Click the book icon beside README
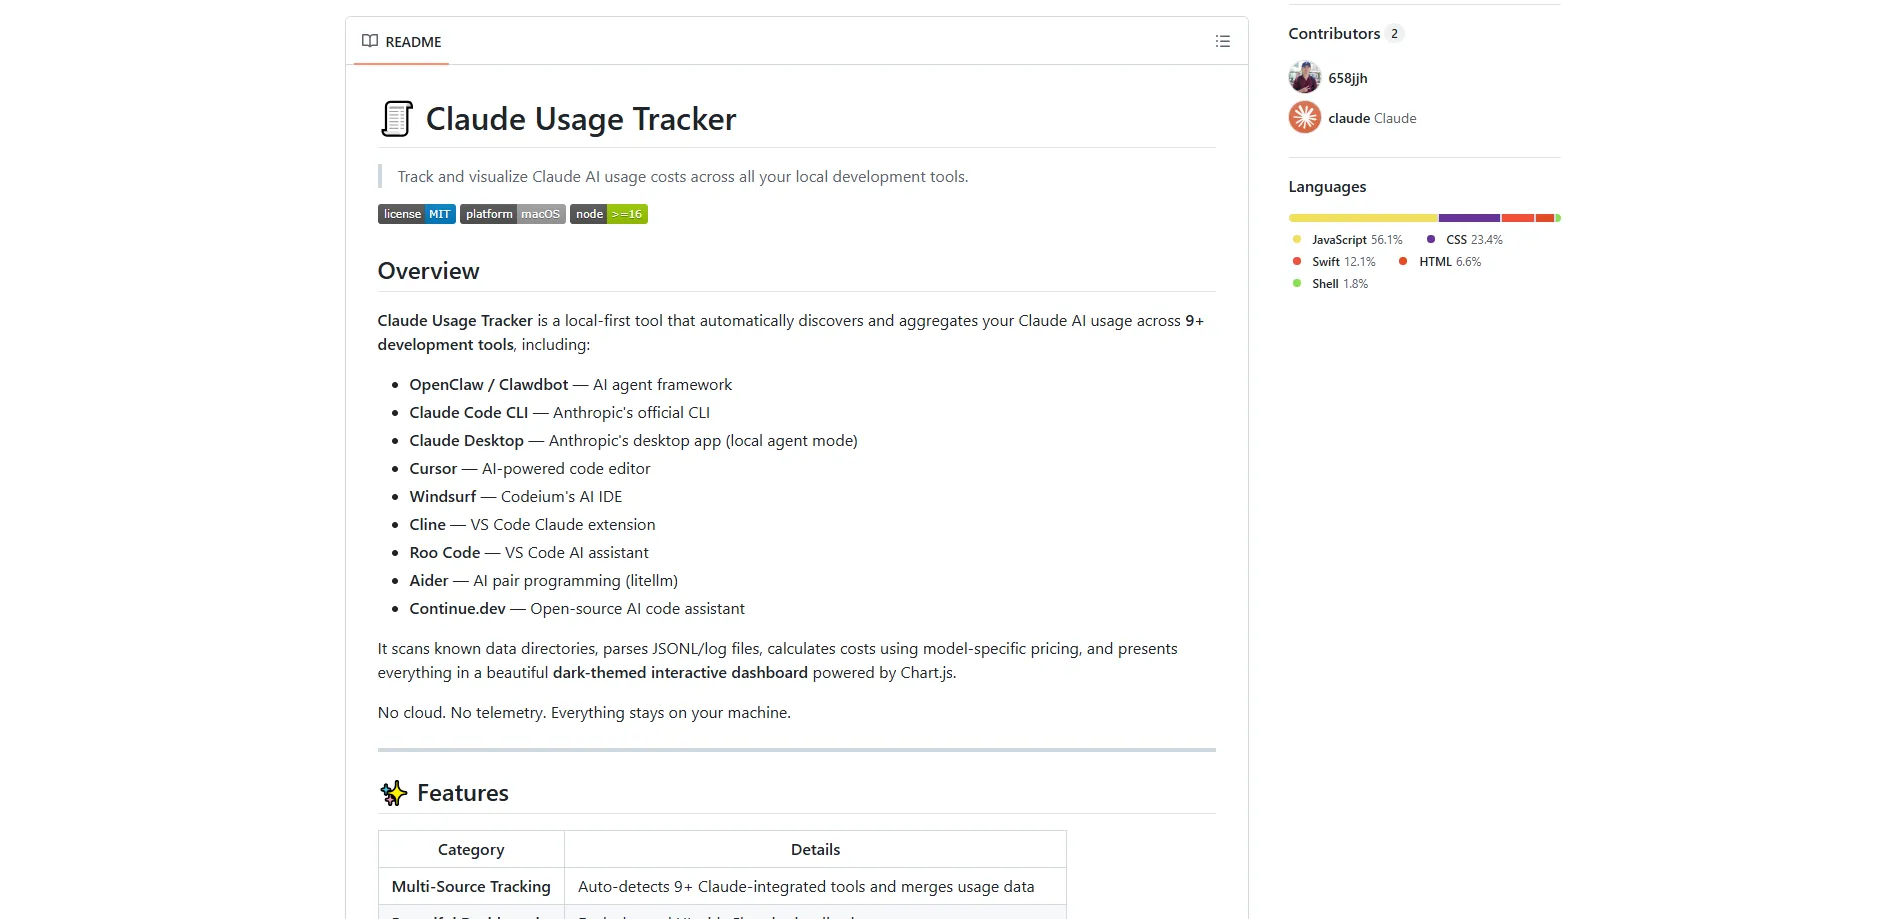The height and width of the screenshot is (919, 1877). [x=369, y=41]
